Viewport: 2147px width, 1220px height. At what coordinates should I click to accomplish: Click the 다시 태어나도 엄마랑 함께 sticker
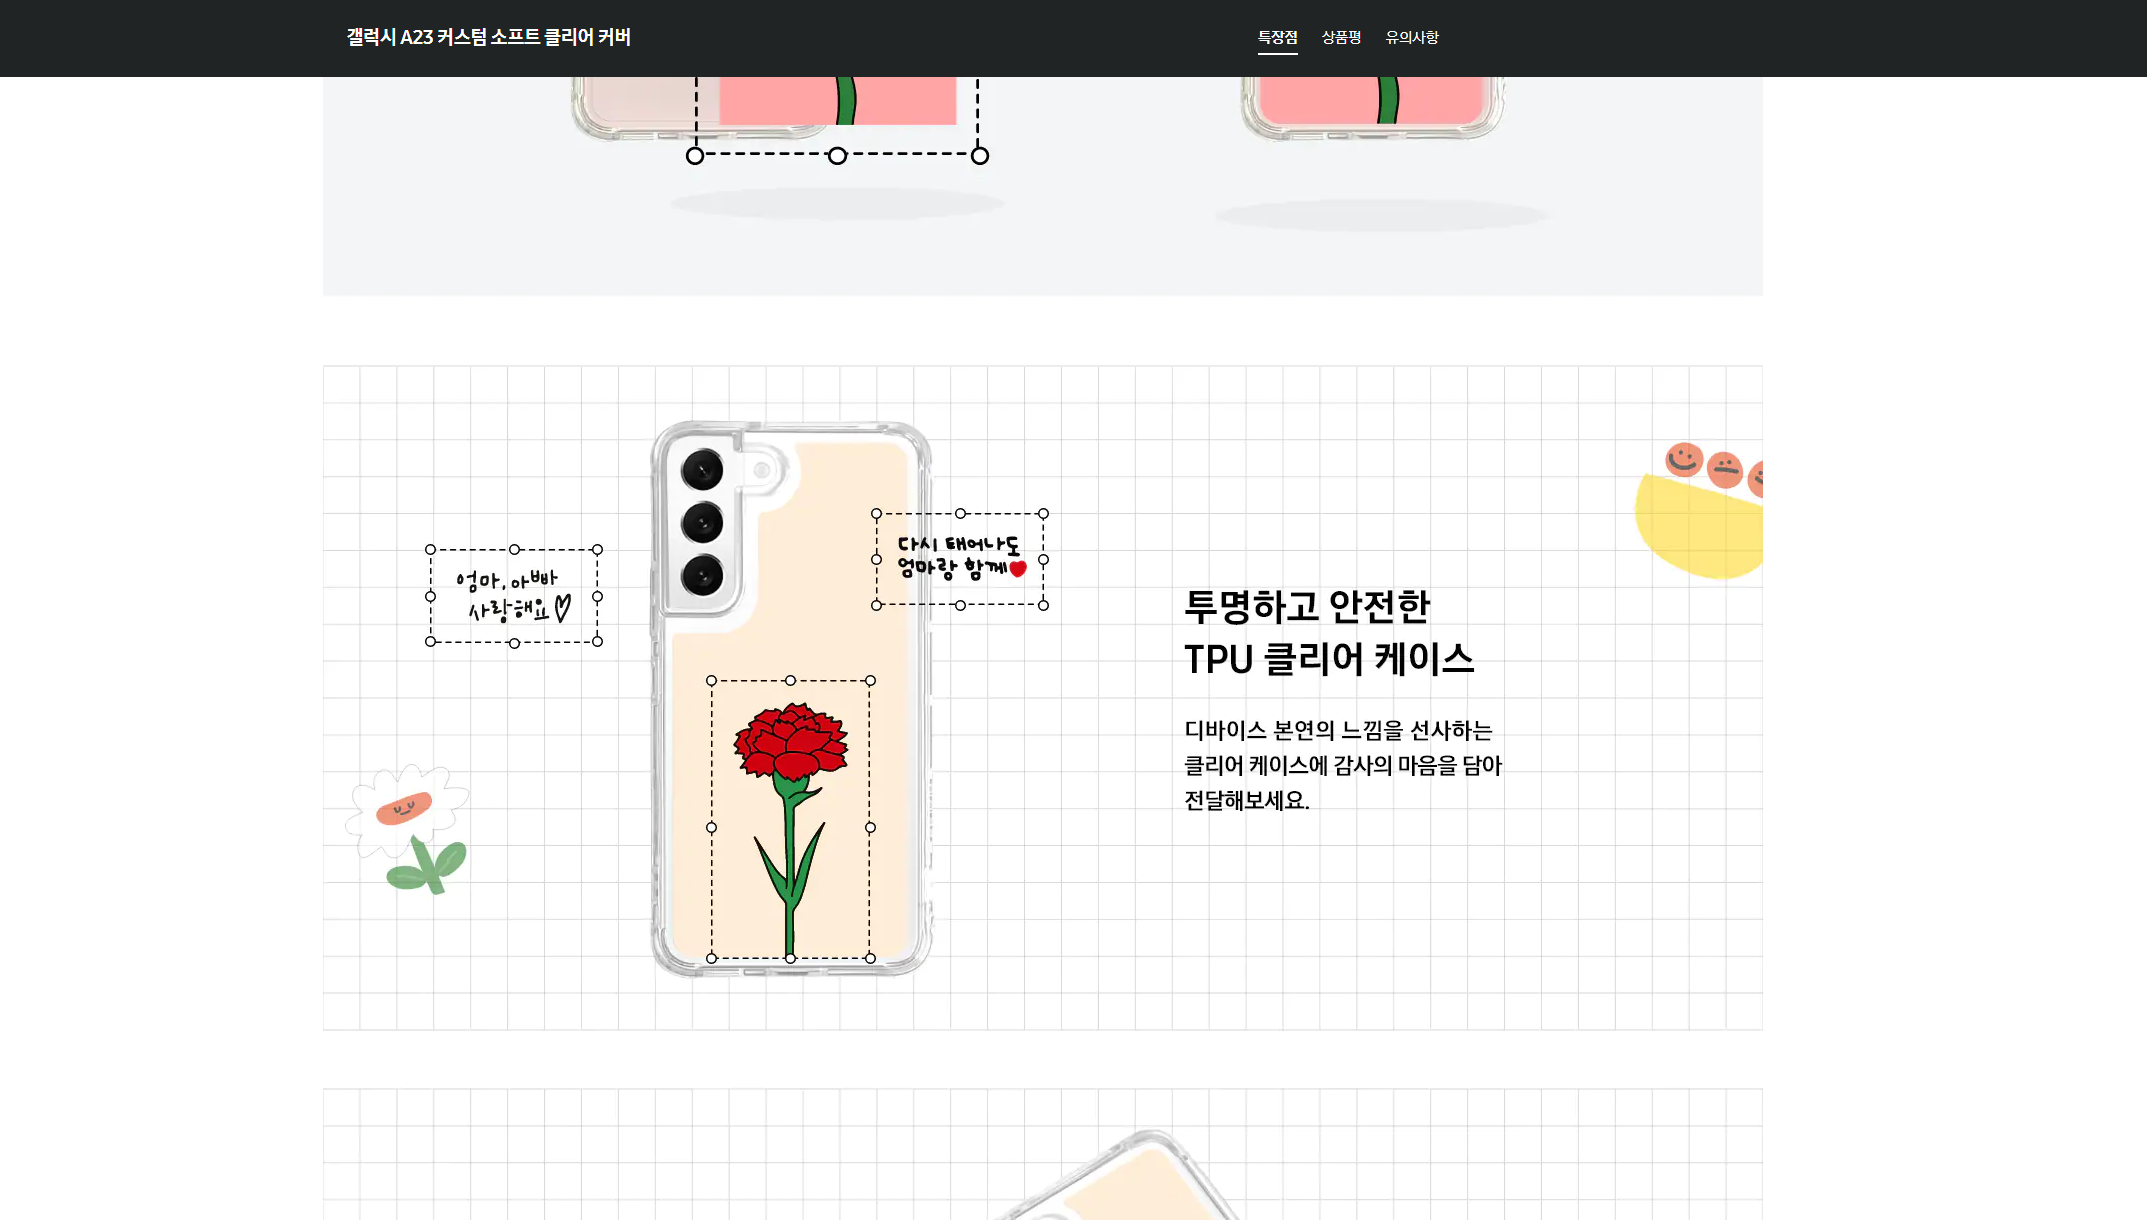pyautogui.click(x=960, y=559)
